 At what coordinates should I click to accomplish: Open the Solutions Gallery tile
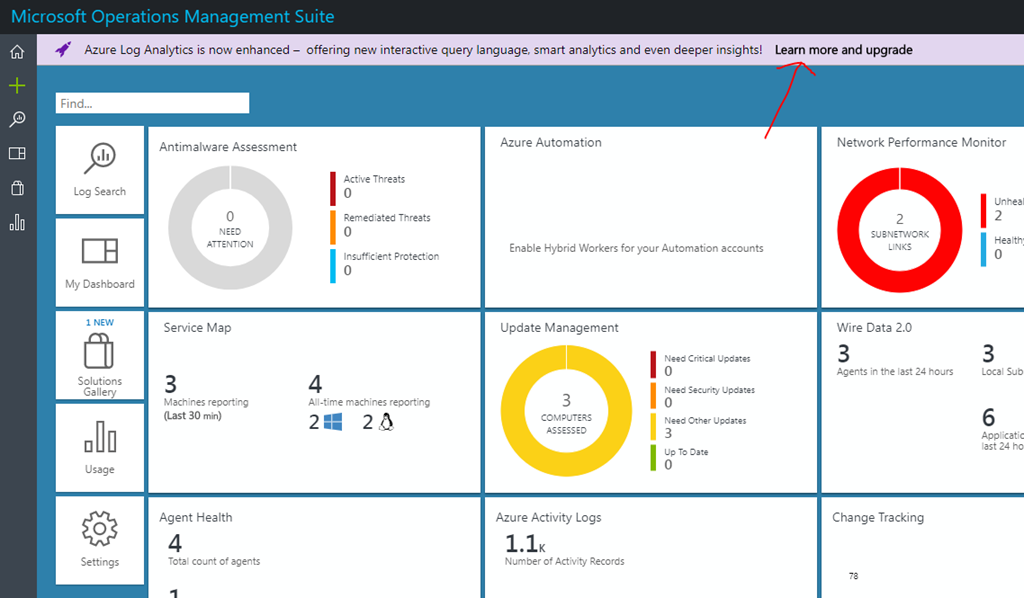[x=100, y=355]
